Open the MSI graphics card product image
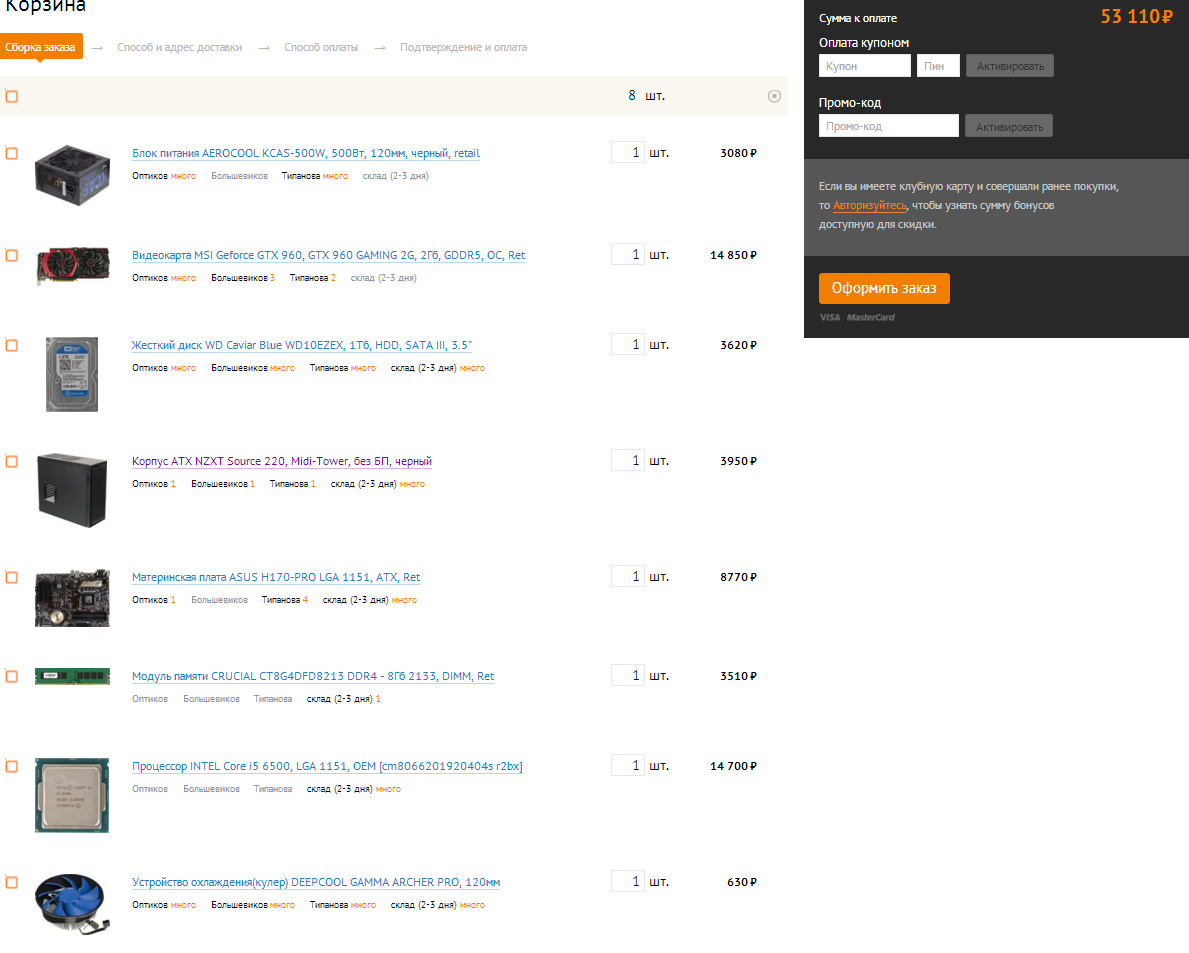 click(72, 265)
